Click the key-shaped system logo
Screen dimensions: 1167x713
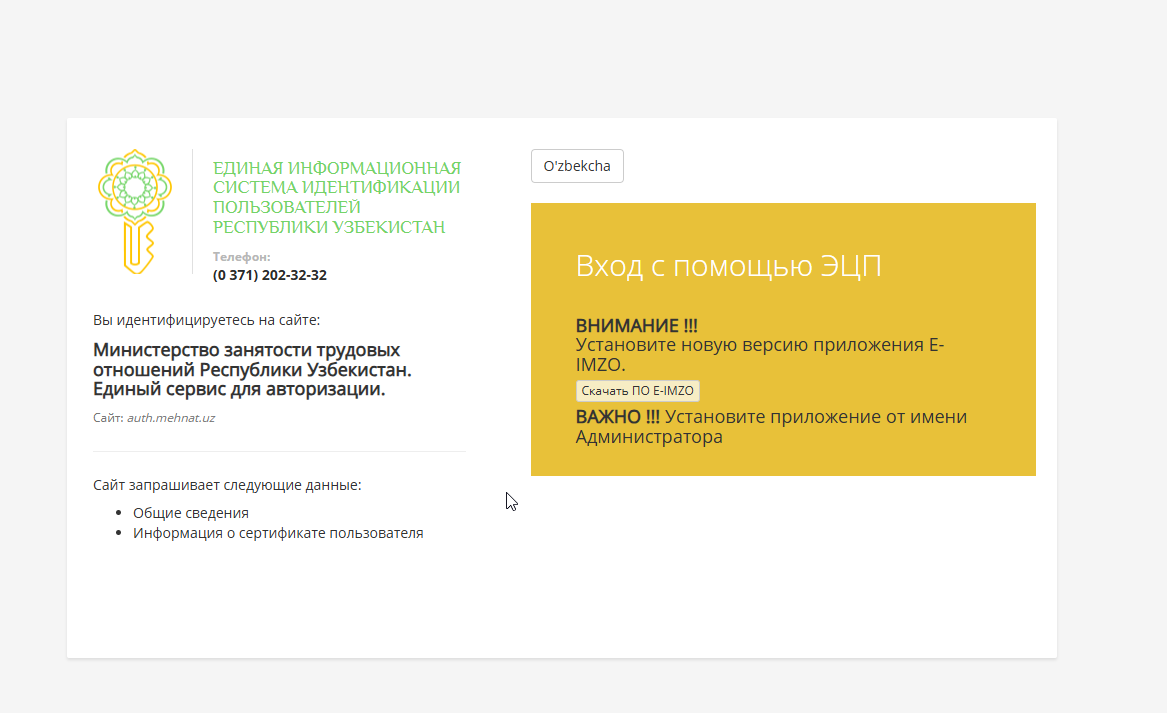(135, 211)
